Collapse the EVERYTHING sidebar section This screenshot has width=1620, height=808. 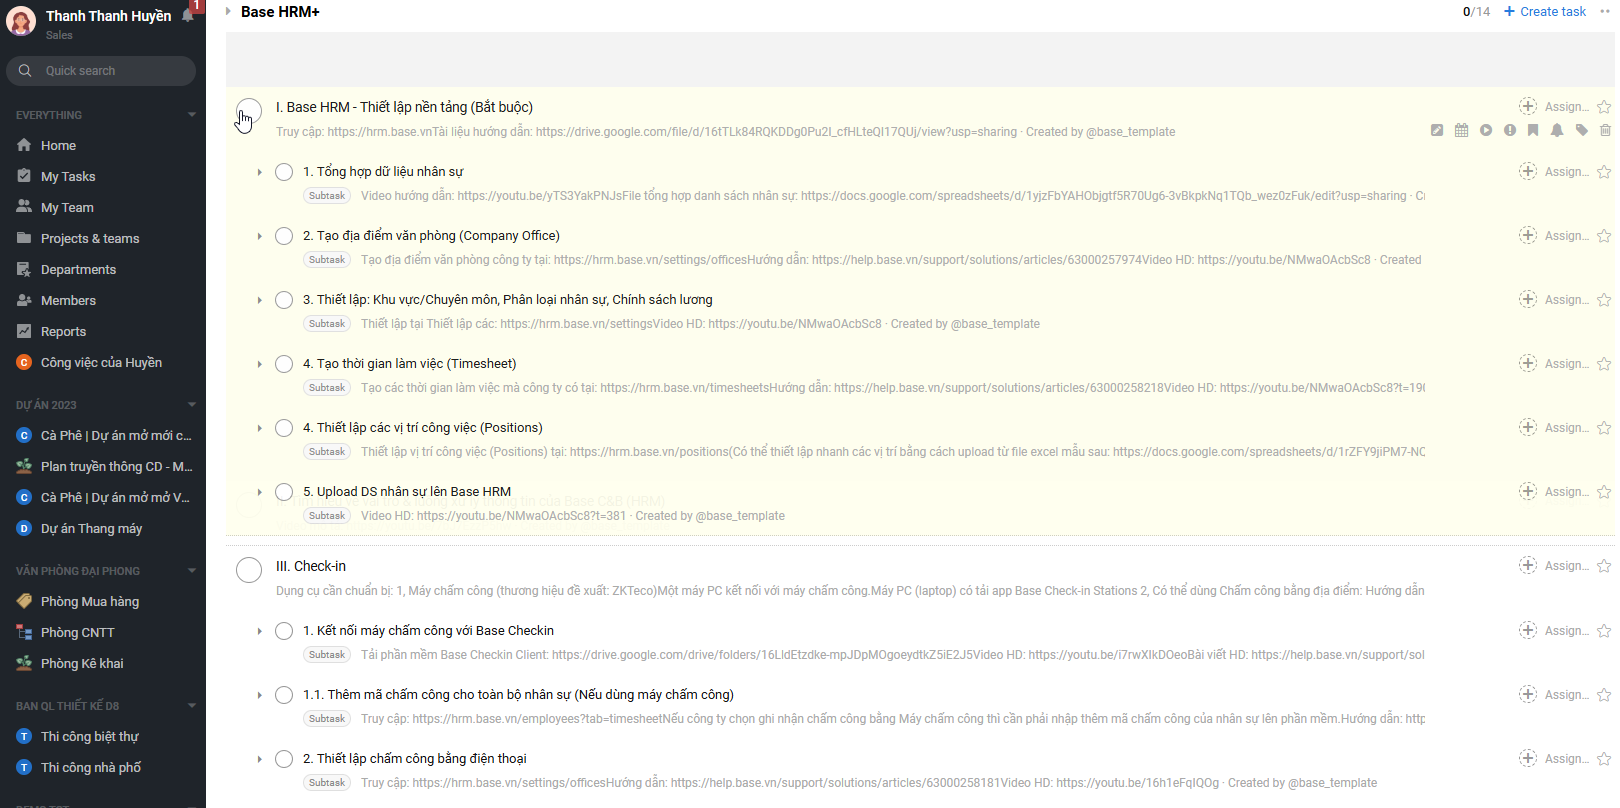[191, 115]
